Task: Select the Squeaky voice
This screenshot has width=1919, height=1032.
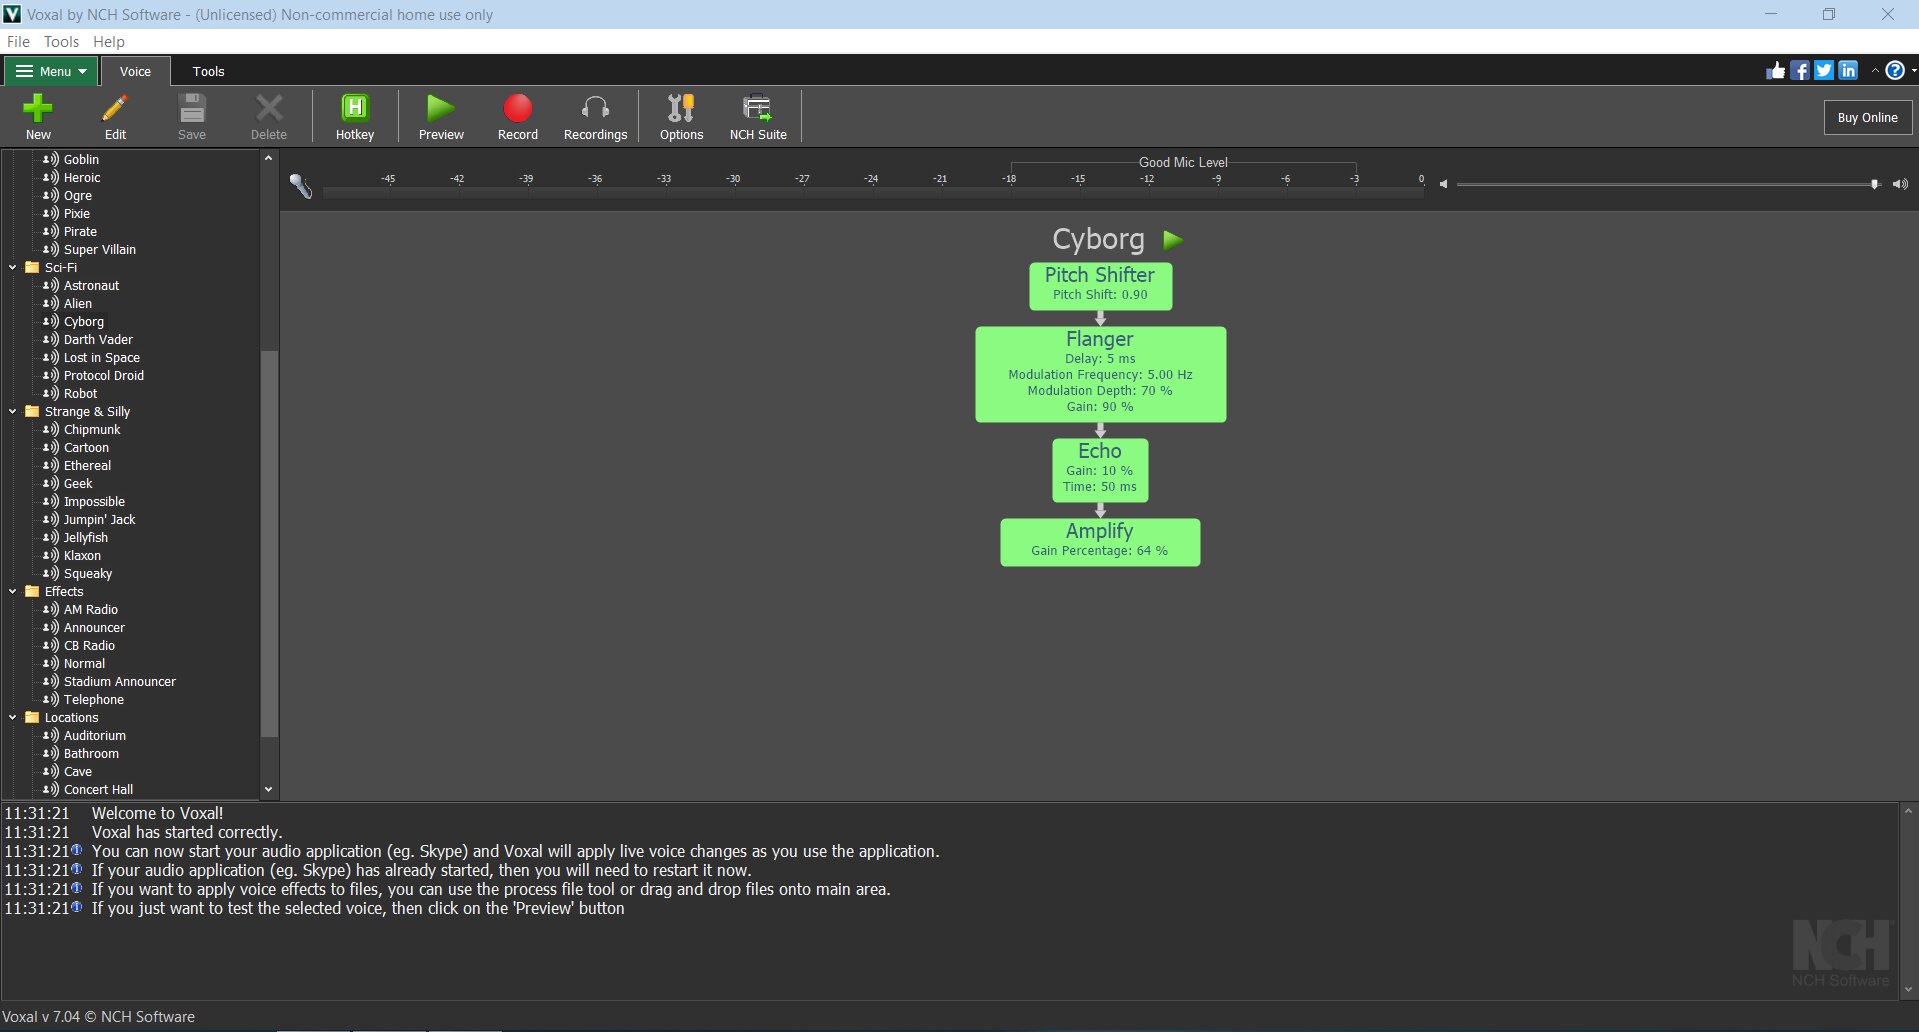Action: [x=88, y=574]
